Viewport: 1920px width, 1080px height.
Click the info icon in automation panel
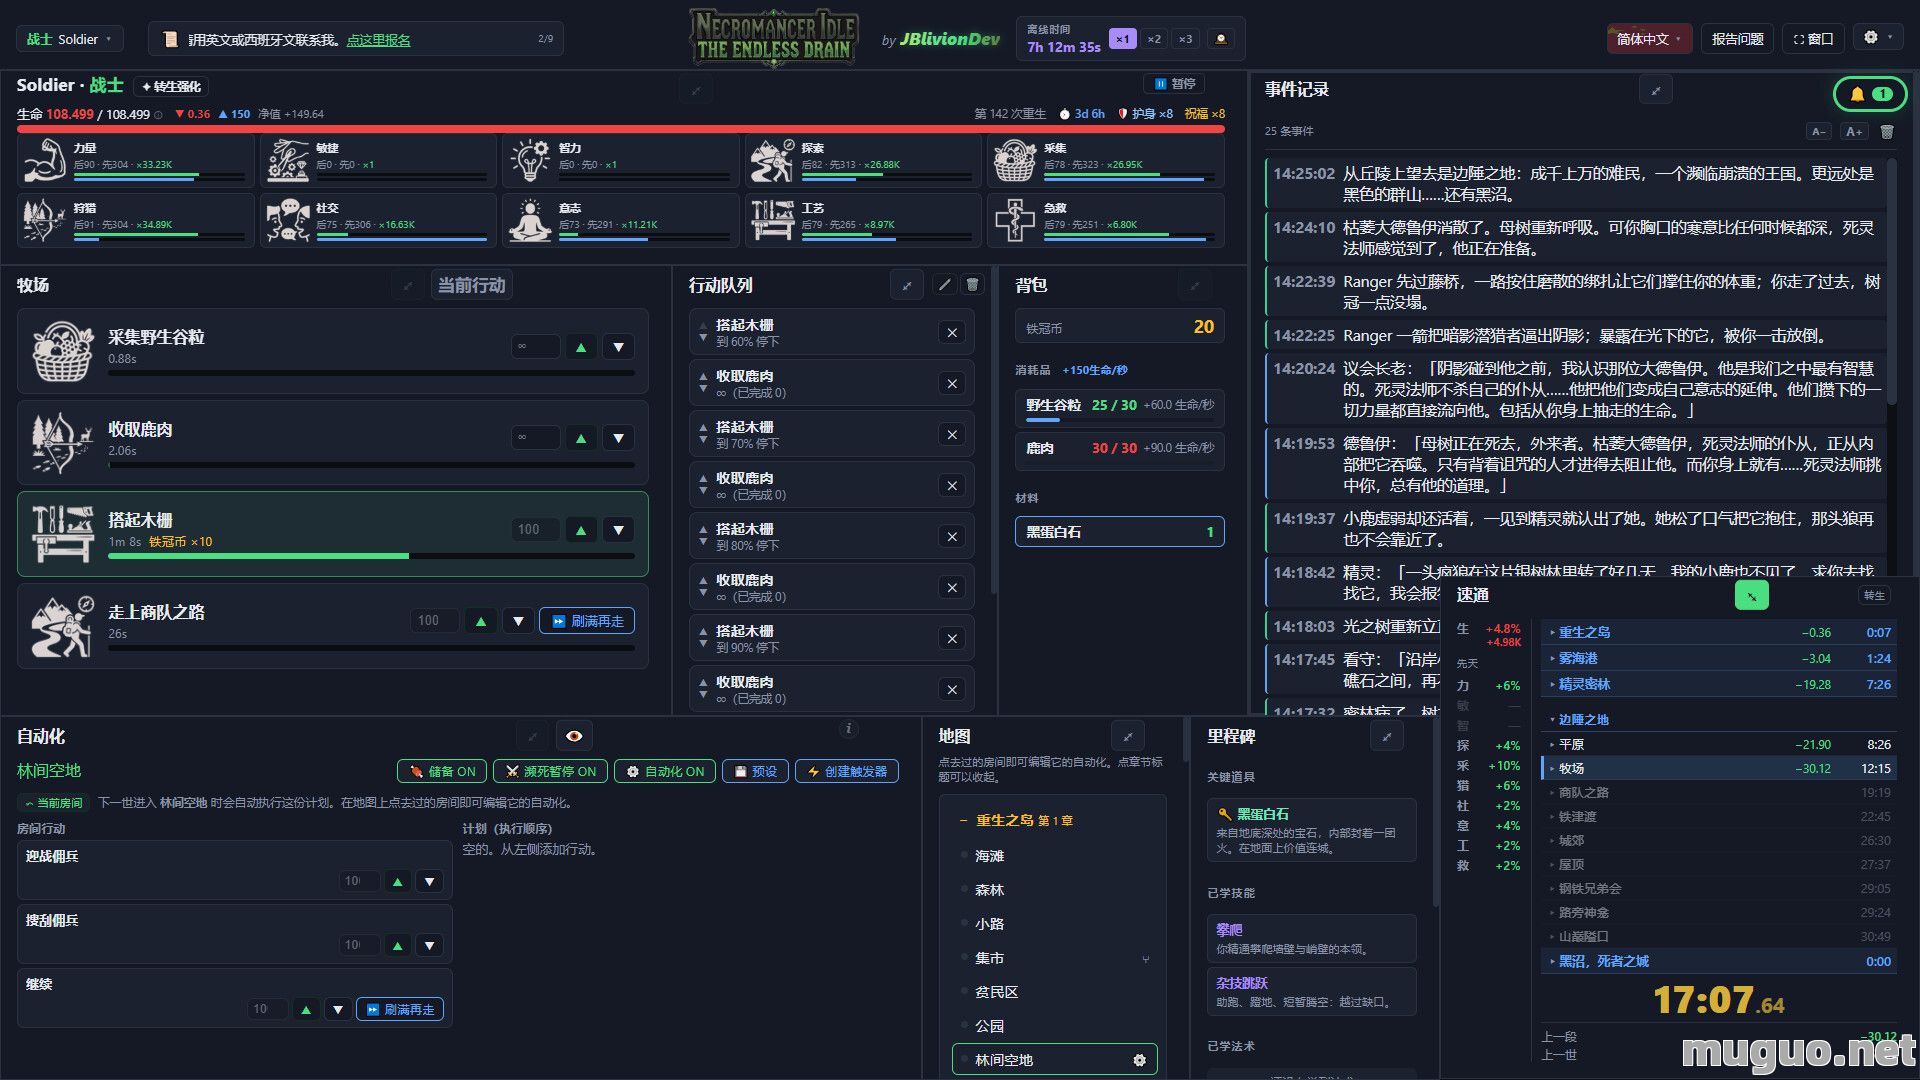click(848, 729)
